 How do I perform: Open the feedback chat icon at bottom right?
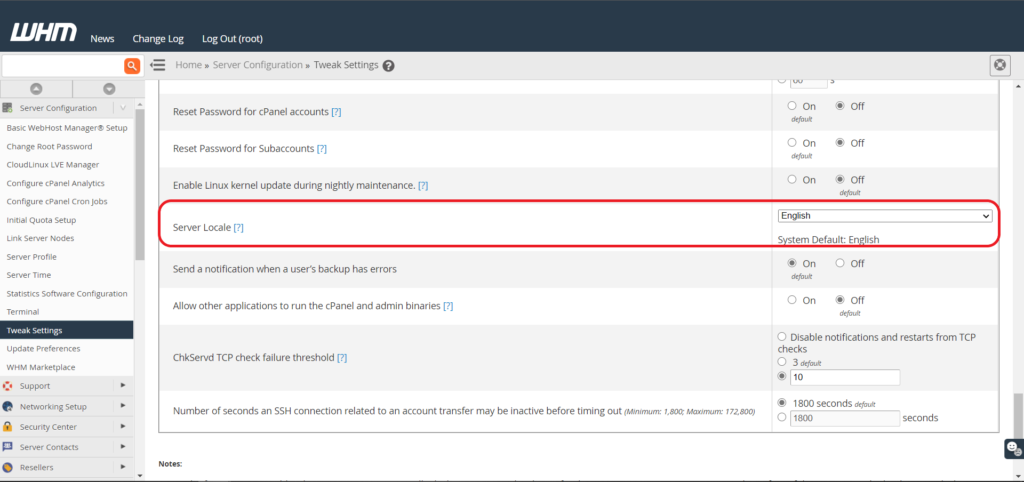(1013, 448)
